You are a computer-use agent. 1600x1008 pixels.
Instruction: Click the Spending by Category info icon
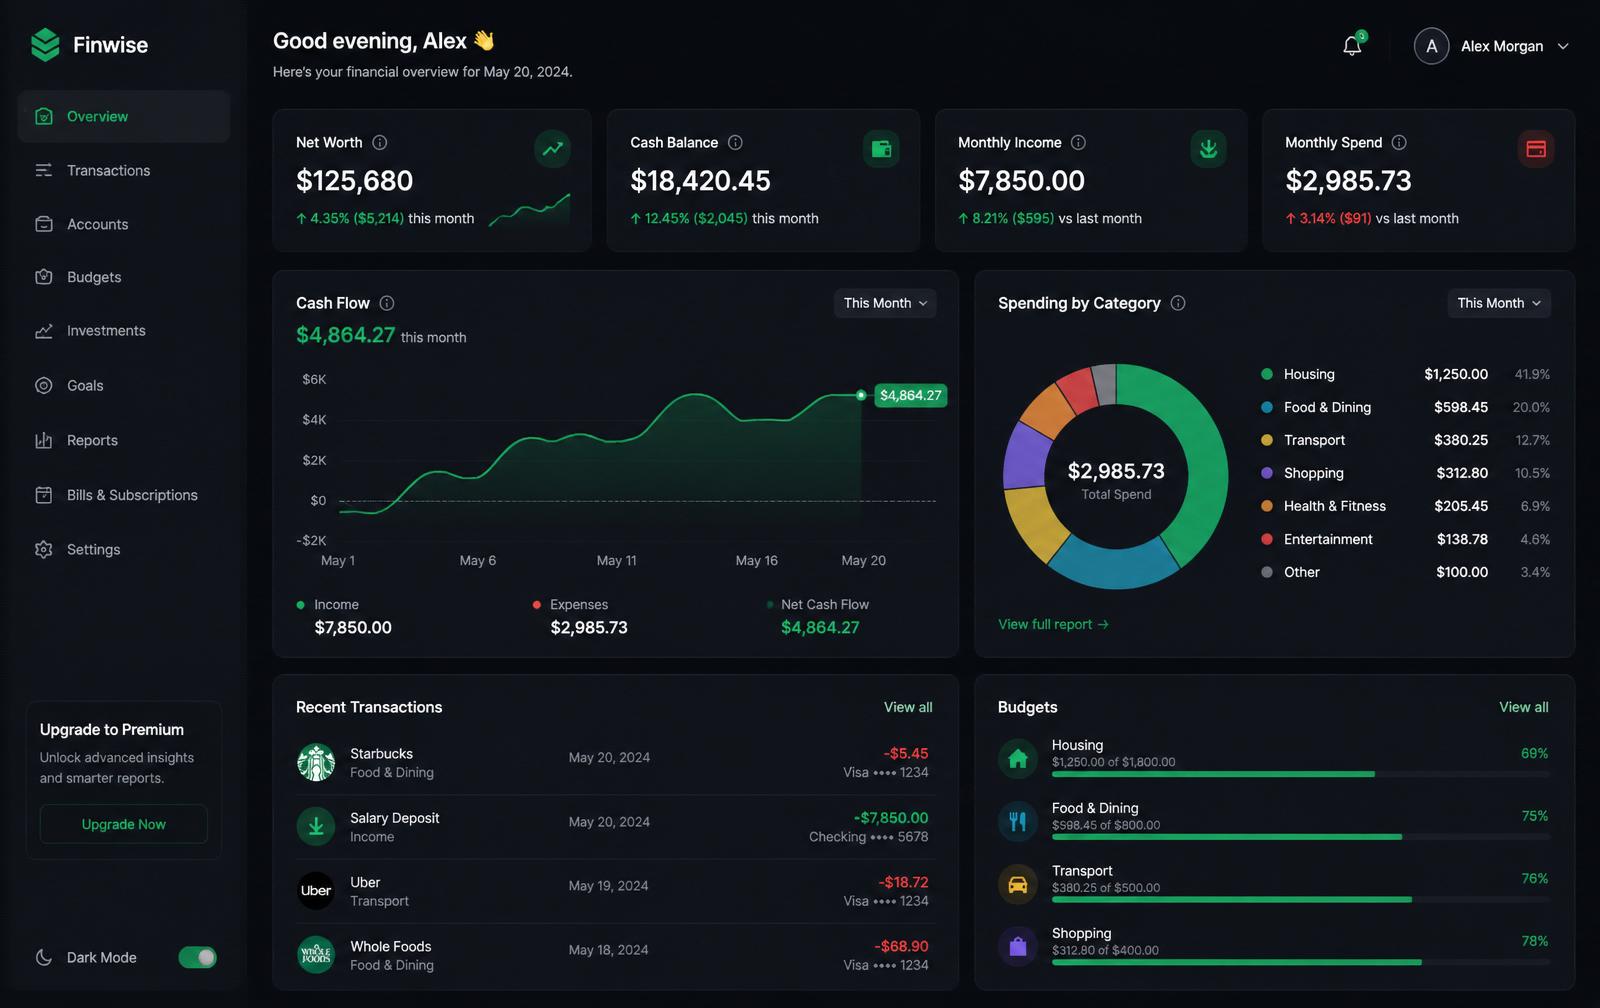point(1178,303)
